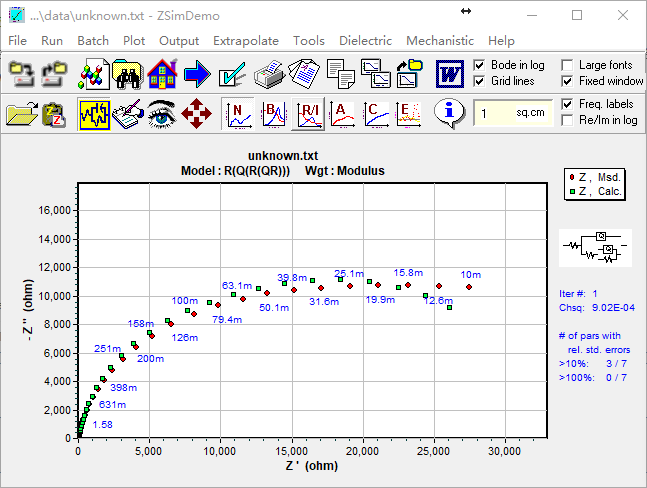Viewport: 647px width, 488px height.
Task: Click the house home icon
Action: pos(162,74)
